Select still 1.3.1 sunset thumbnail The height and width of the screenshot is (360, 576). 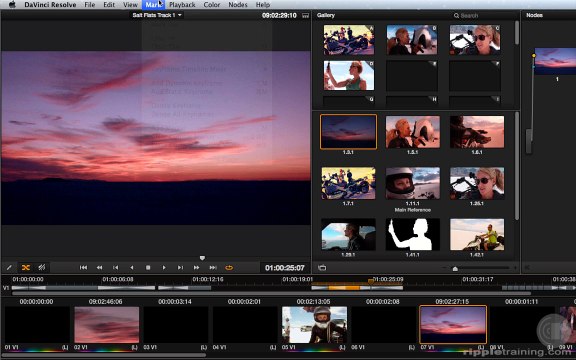click(x=348, y=132)
